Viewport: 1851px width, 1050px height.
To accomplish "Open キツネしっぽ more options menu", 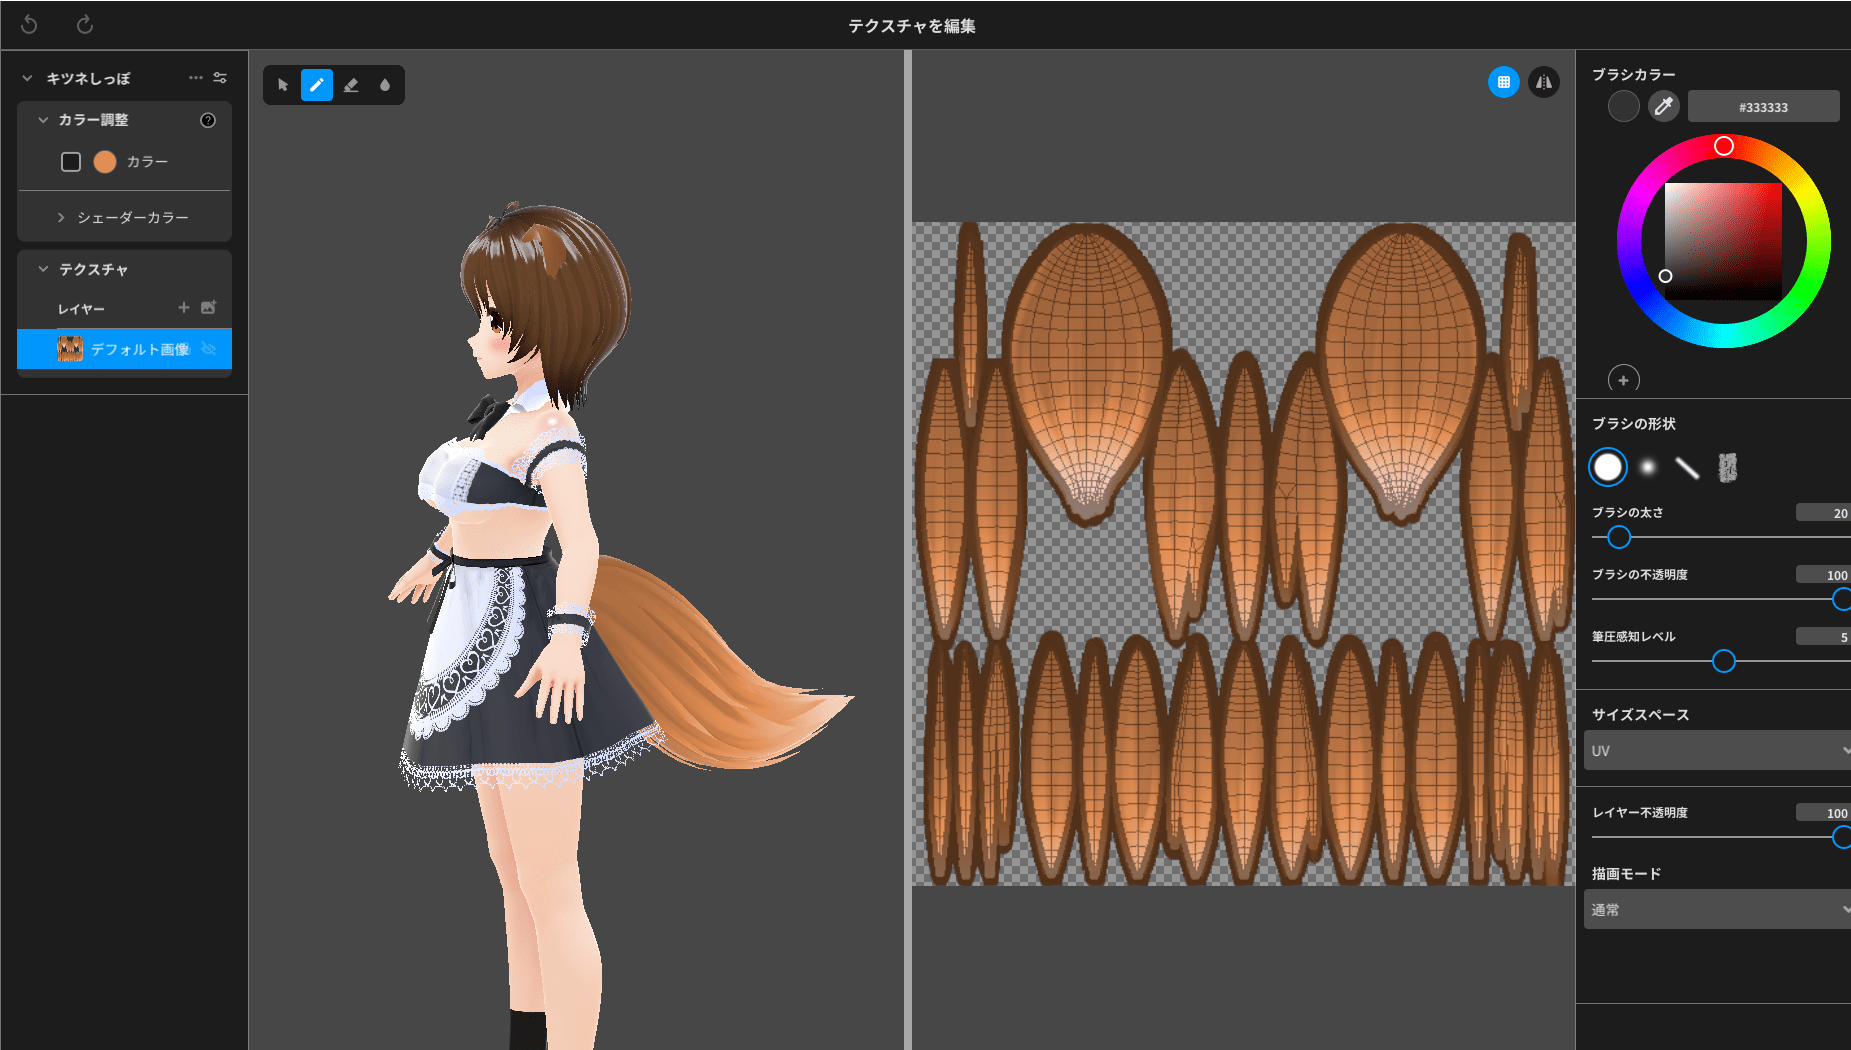I will tap(195, 78).
